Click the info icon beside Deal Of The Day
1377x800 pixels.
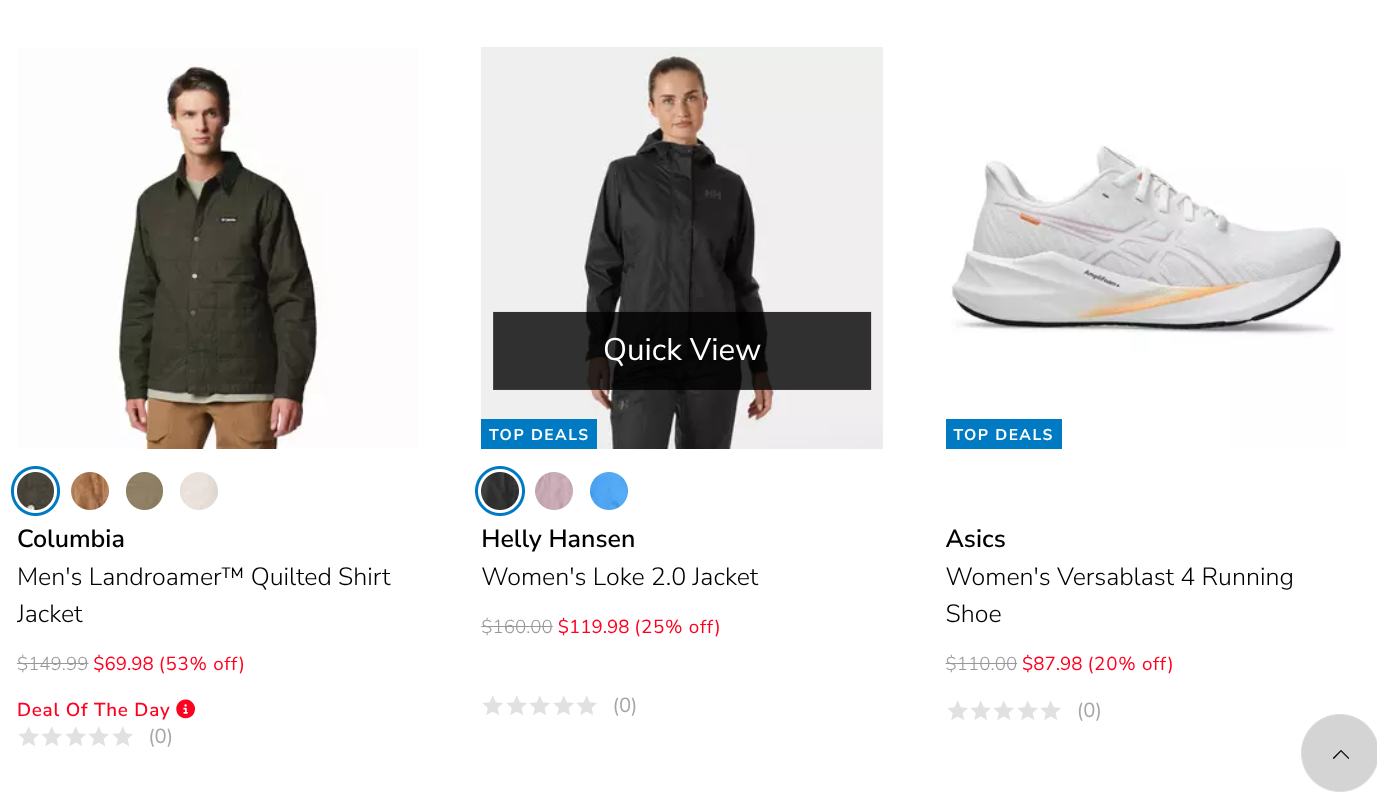click(x=183, y=709)
